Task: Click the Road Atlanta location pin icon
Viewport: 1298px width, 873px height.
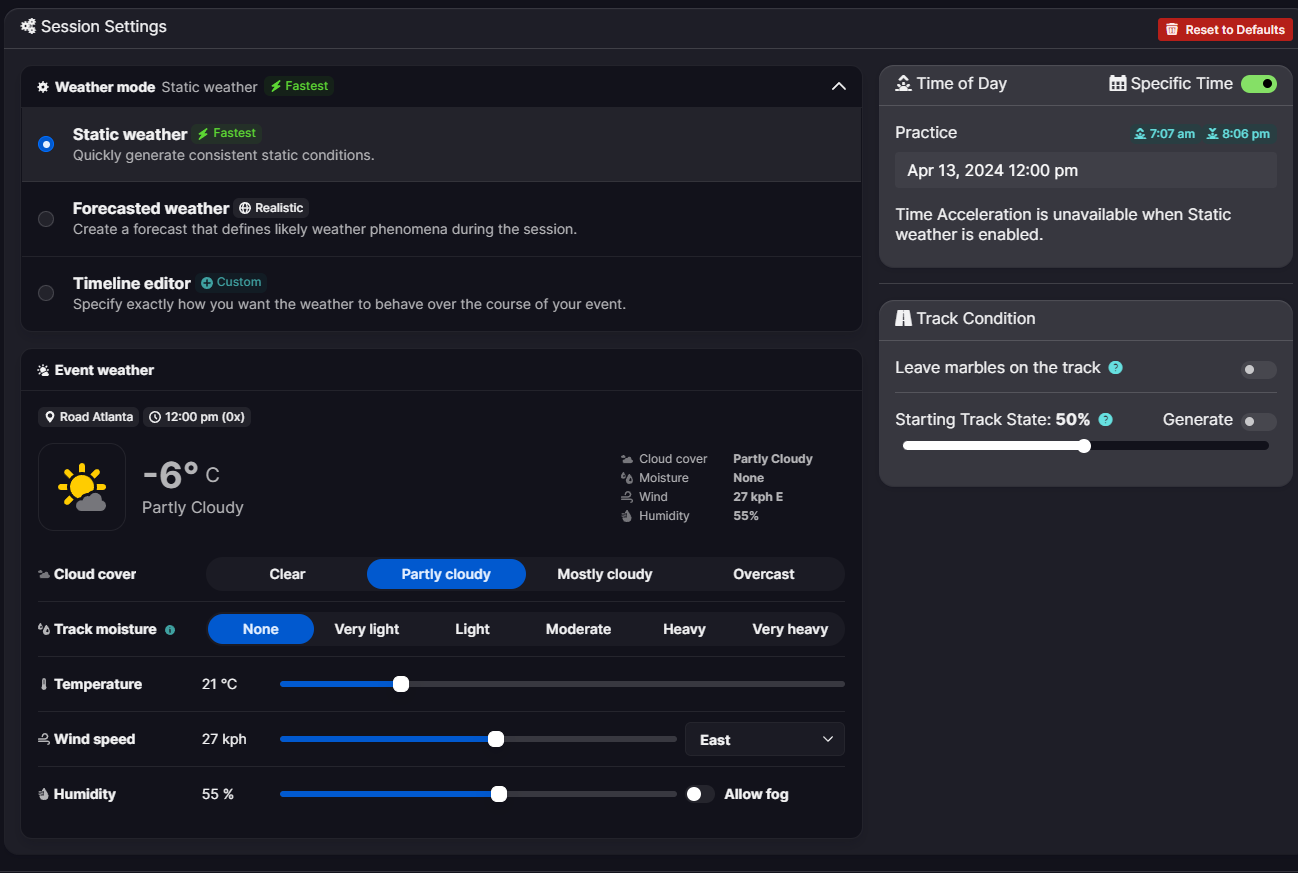Action: point(50,417)
